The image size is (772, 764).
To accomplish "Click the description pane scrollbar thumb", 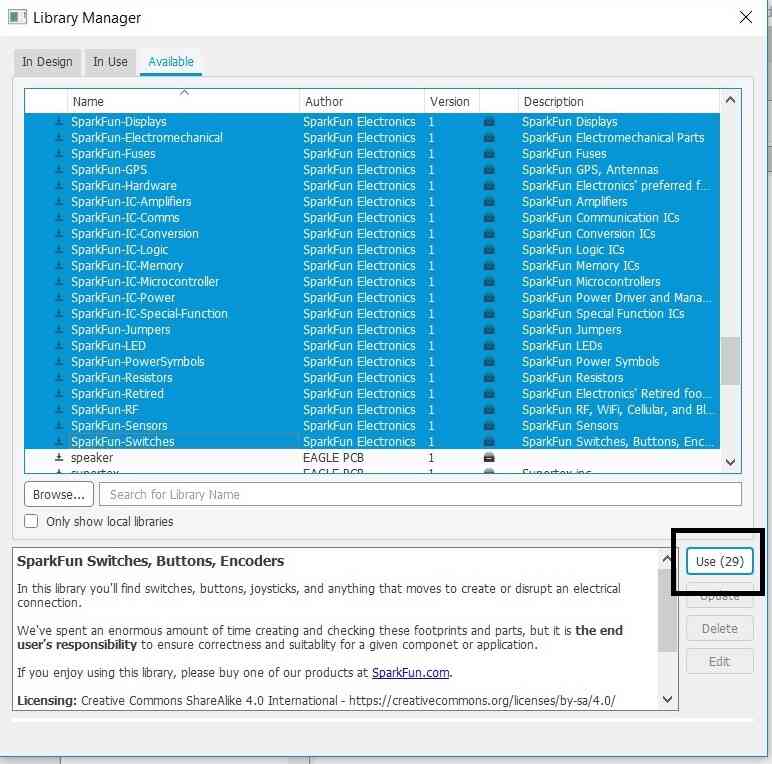I will 667,609.
